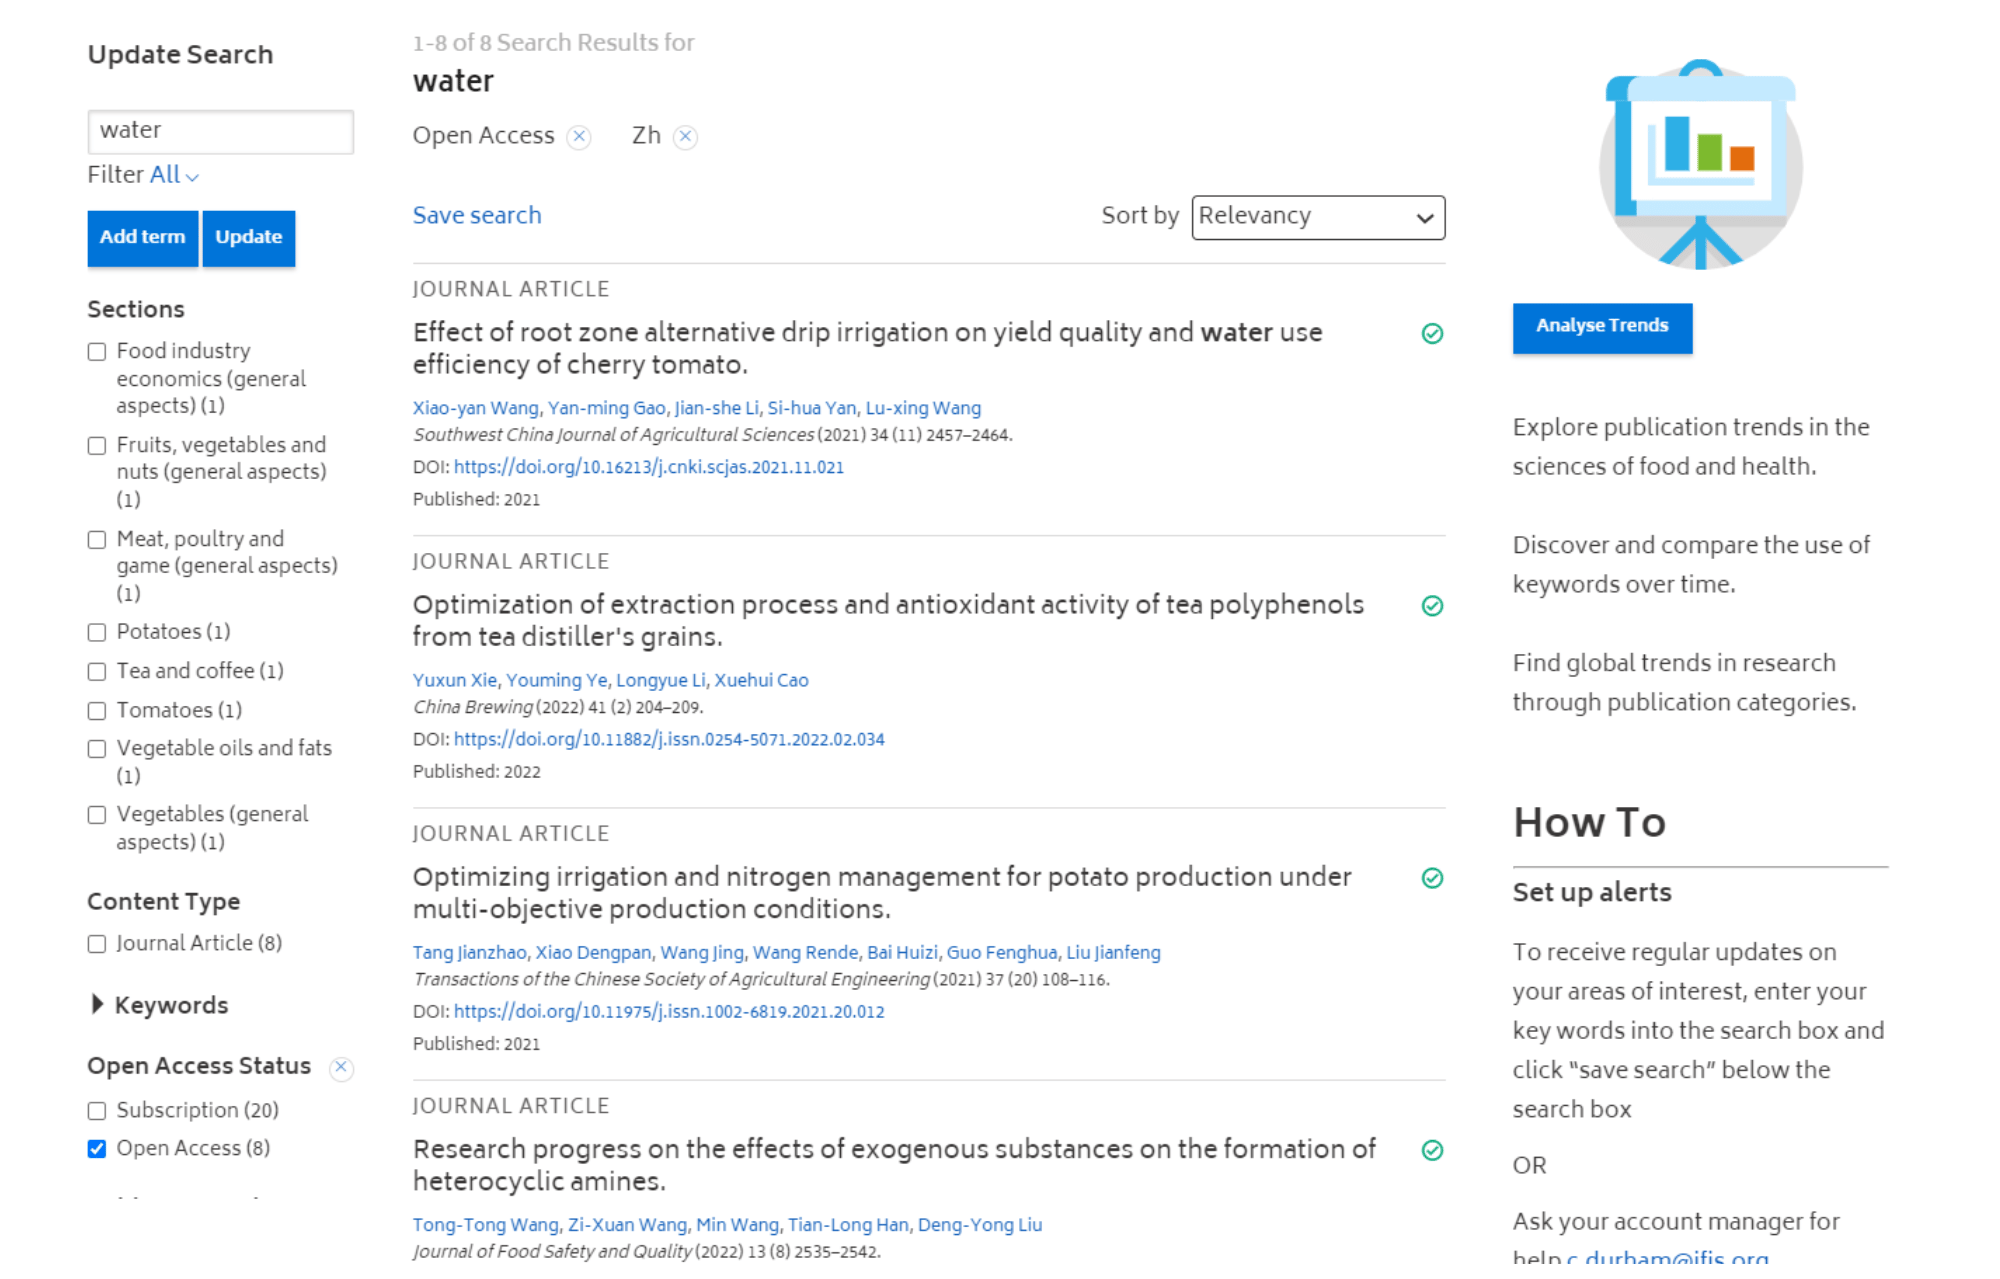The image size is (2000, 1279).
Task: Open DOI link ending 6819.2021.20.012
Action: (x=669, y=1011)
